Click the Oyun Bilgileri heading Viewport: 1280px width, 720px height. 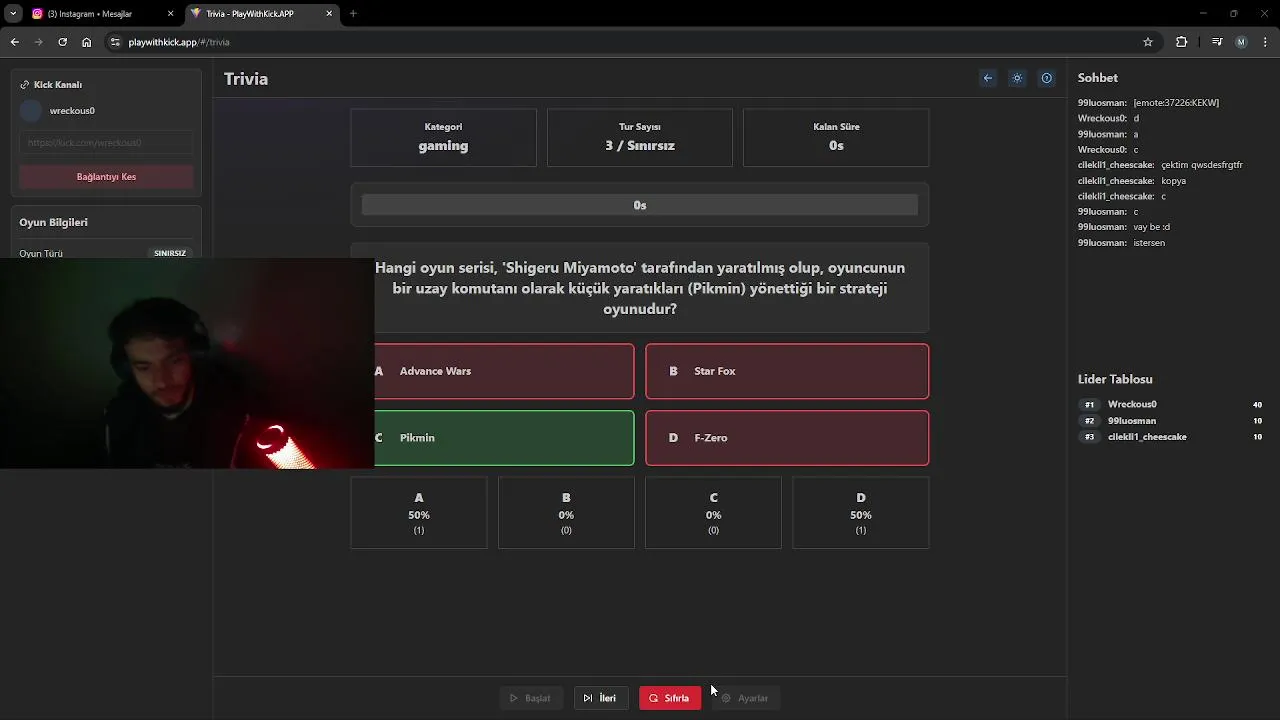(x=54, y=222)
